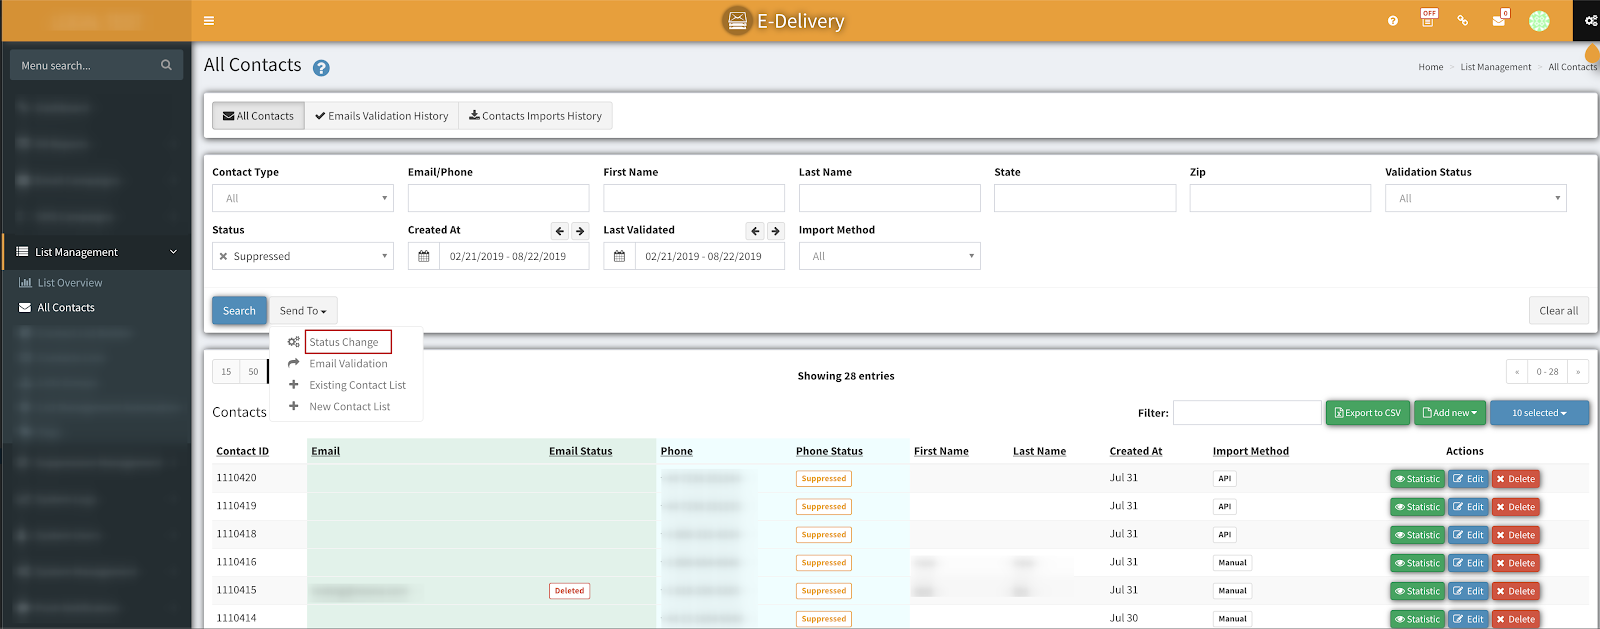Open 10 selected columns dropdown
Viewport: 1600px width, 629px height.
1539,413
